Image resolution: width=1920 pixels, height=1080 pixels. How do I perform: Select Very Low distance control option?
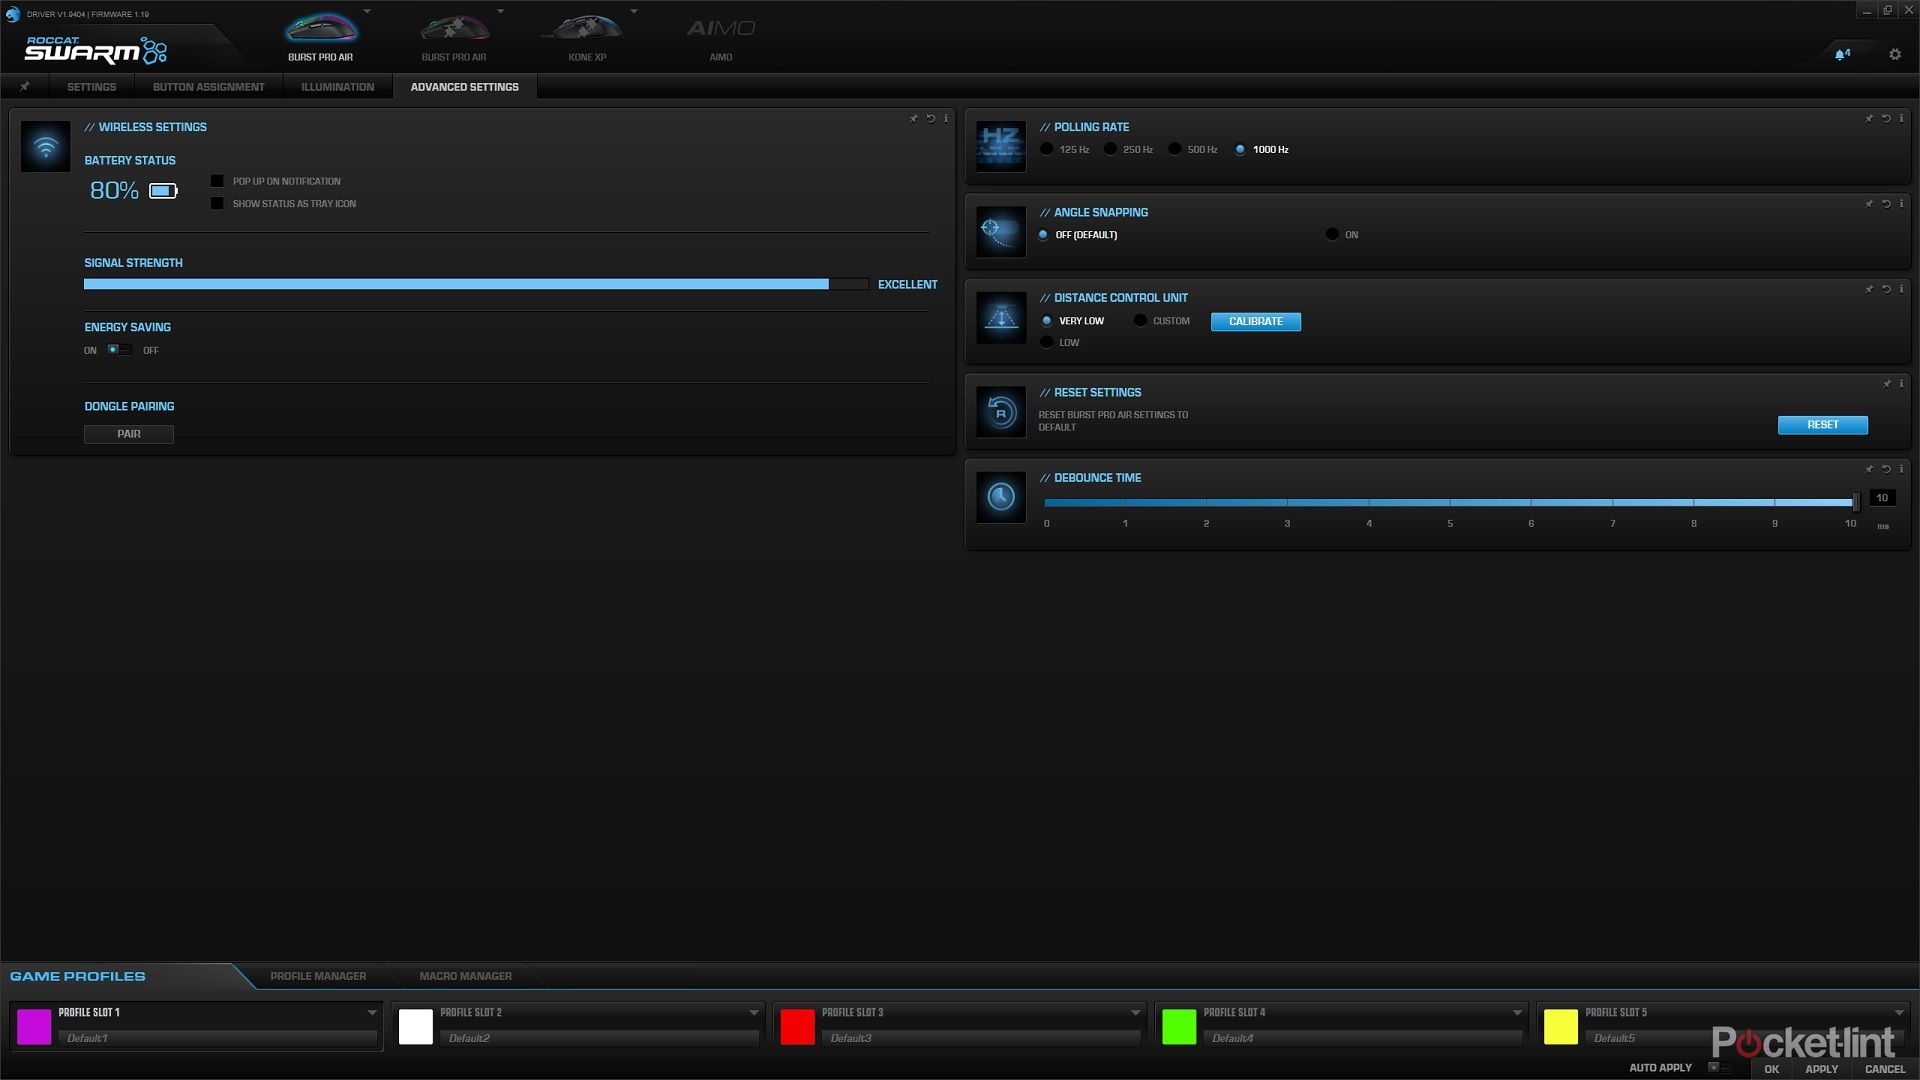click(x=1046, y=321)
